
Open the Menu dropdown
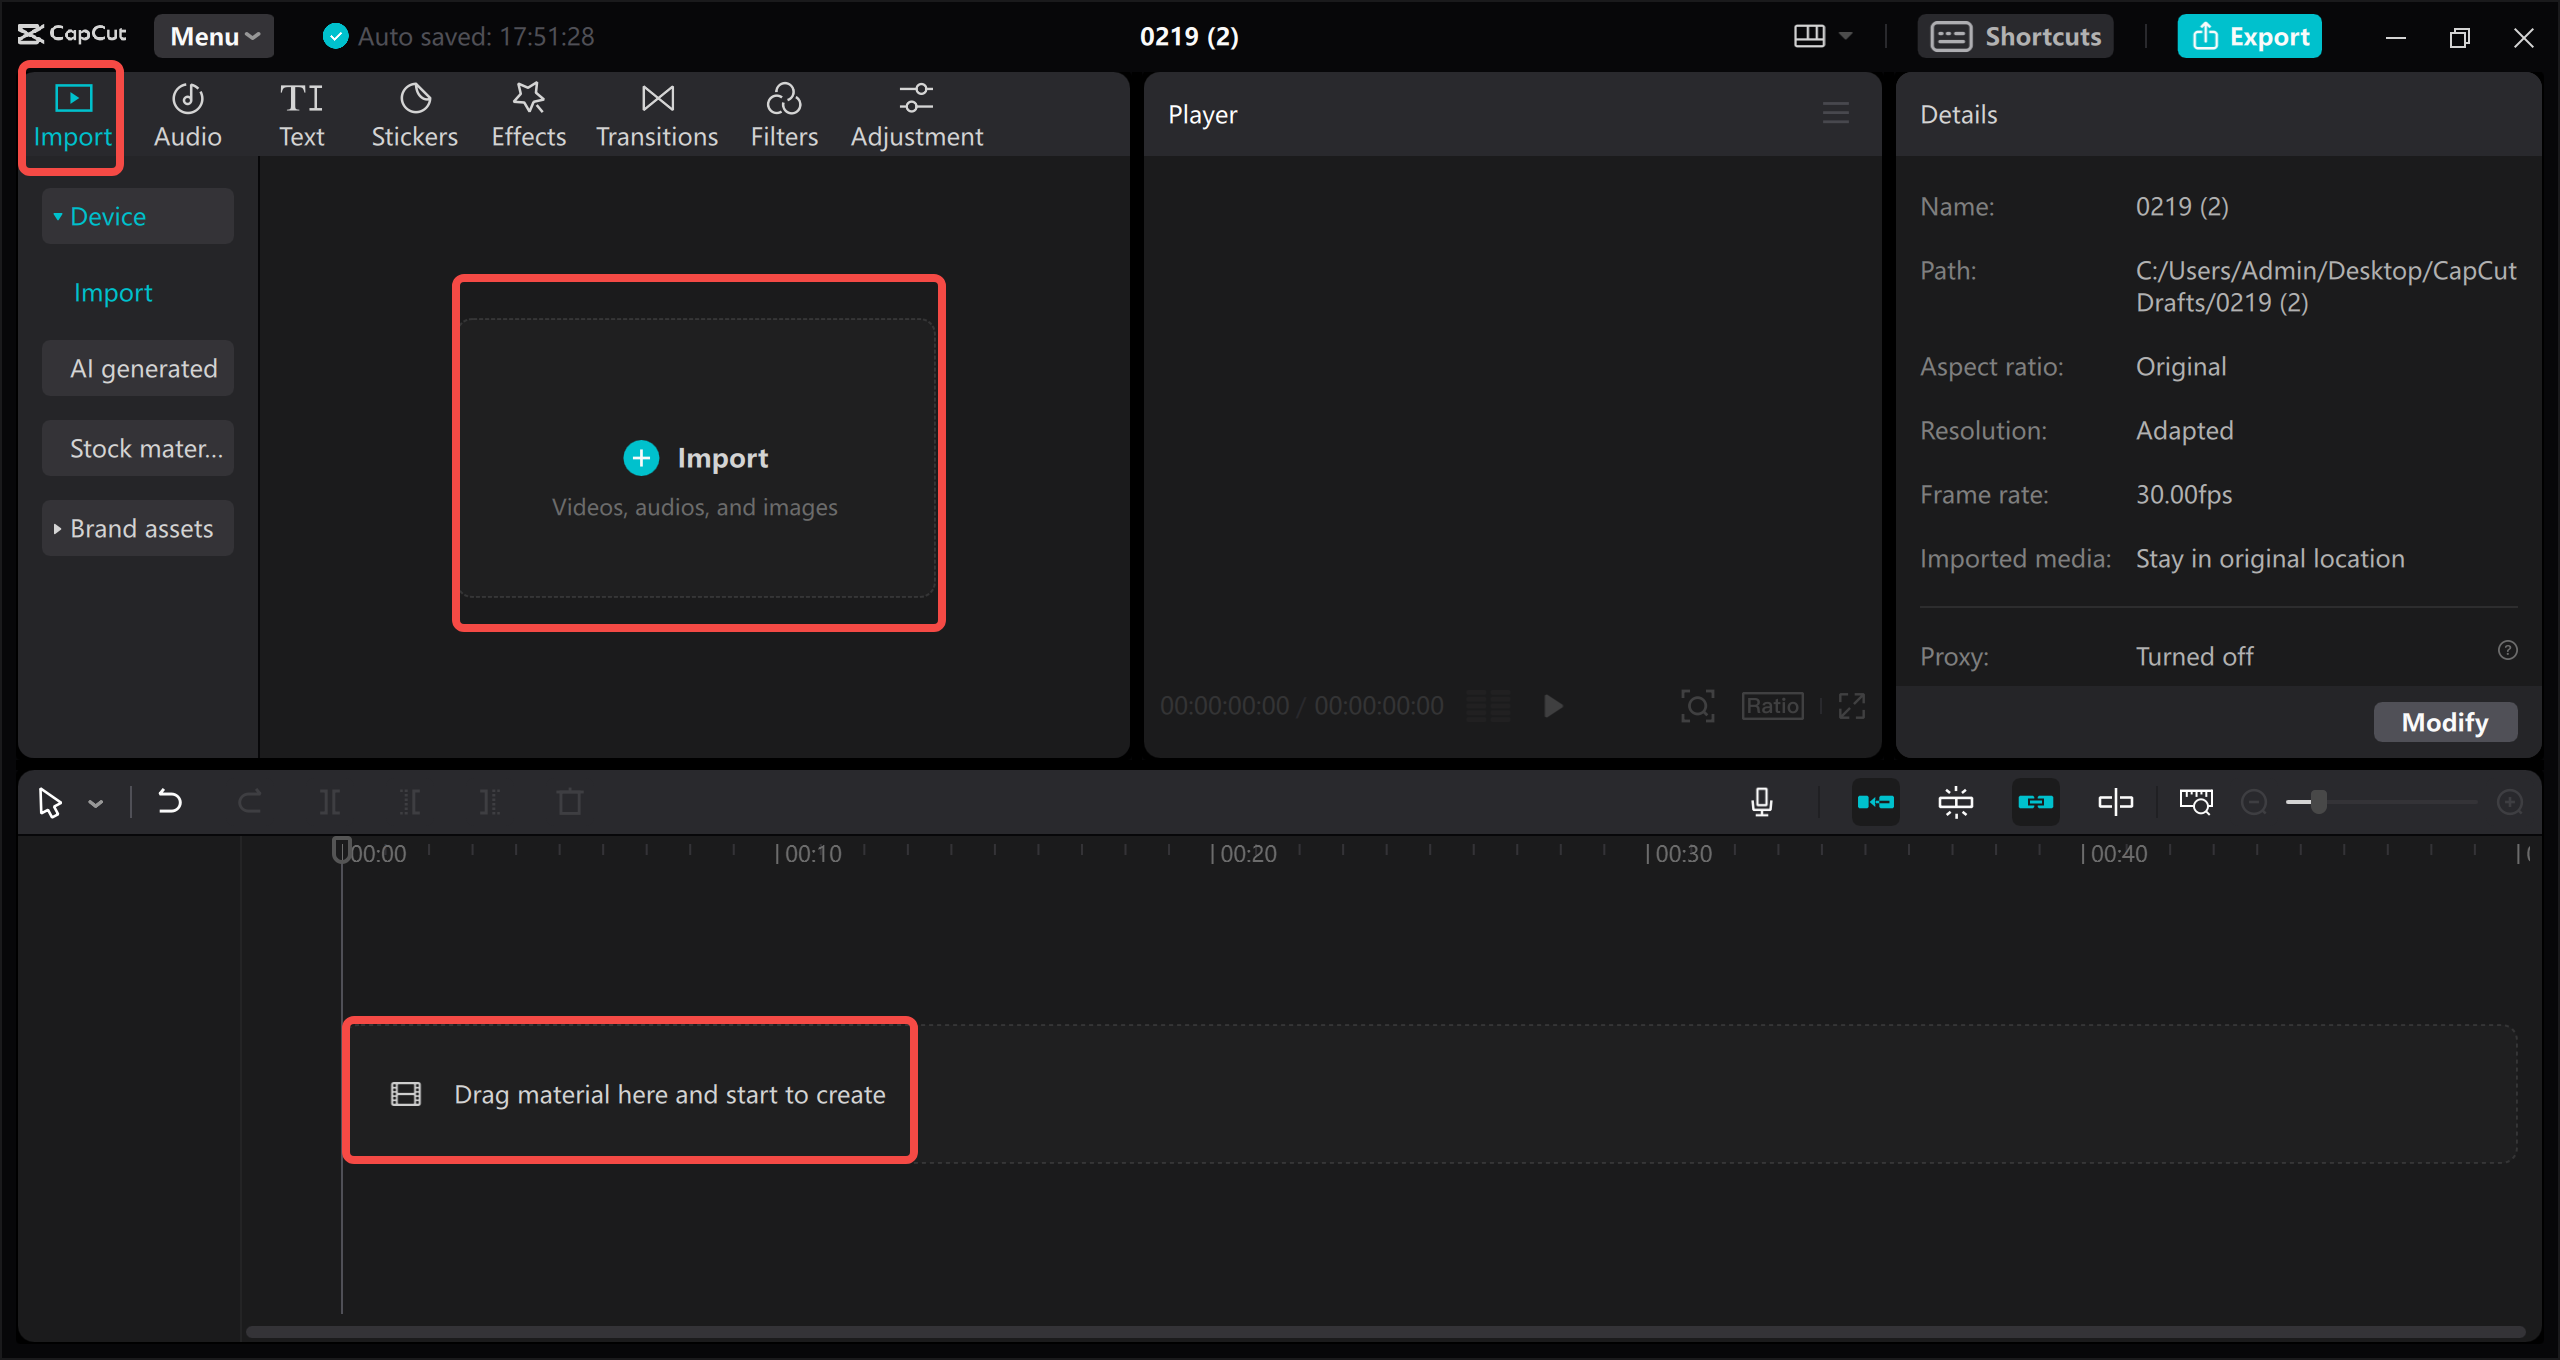pyautogui.click(x=213, y=36)
